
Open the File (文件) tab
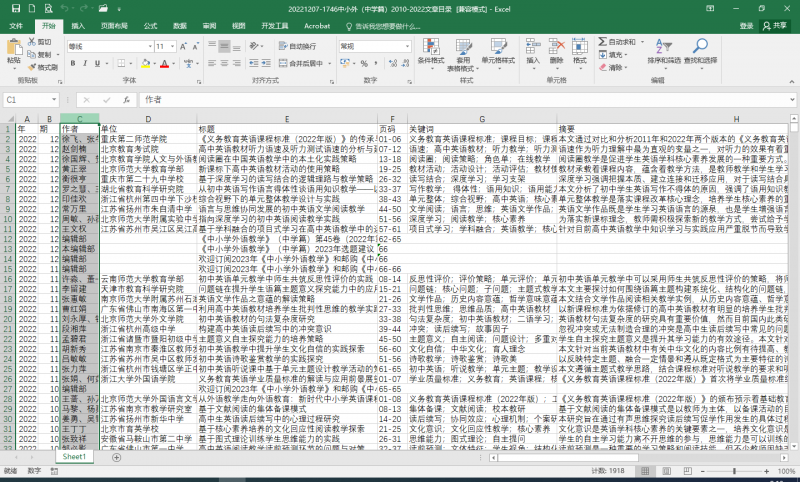pyautogui.click(x=16, y=26)
